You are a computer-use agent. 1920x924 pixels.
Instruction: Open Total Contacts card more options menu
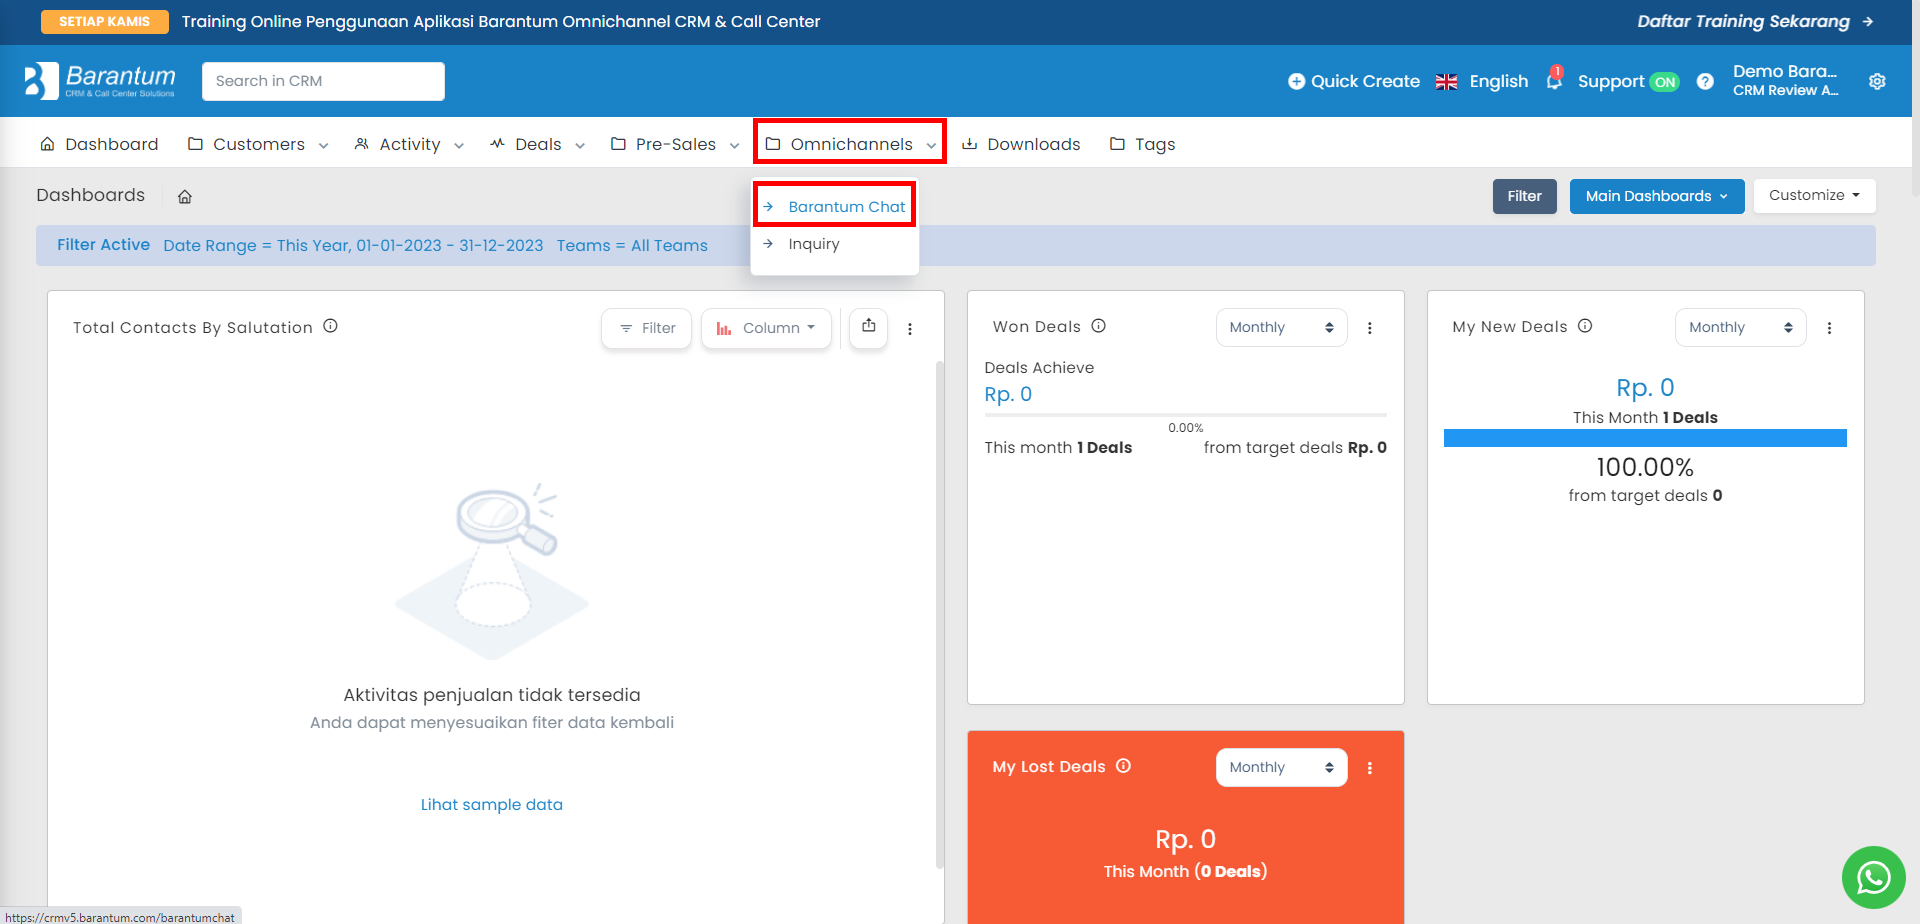(x=910, y=329)
